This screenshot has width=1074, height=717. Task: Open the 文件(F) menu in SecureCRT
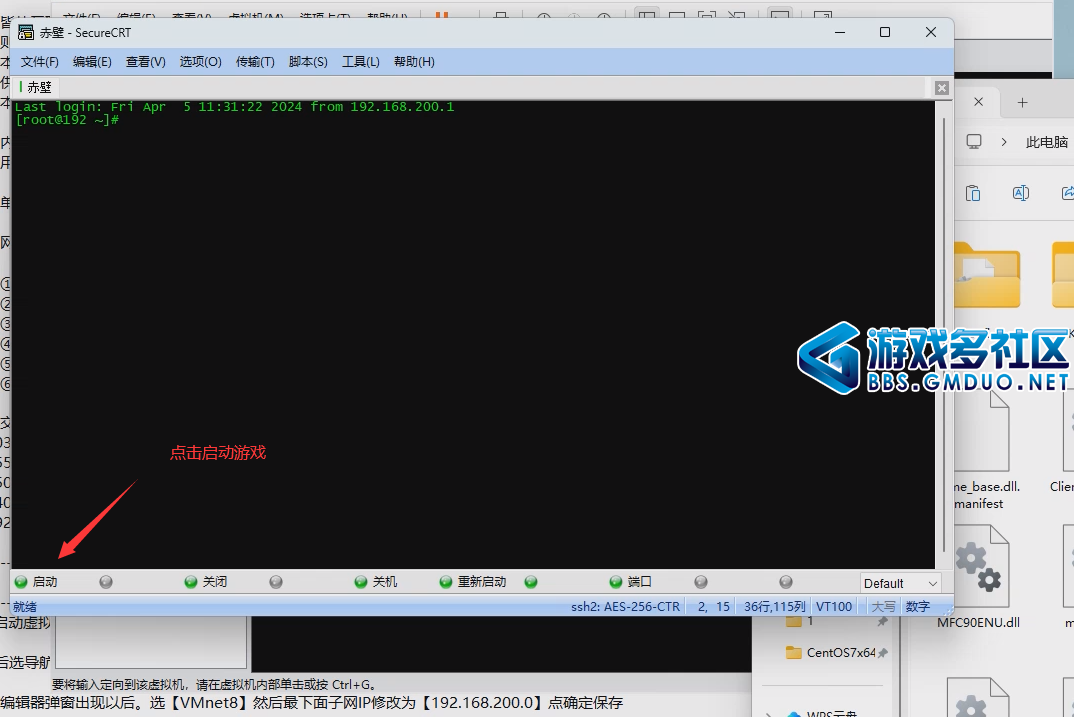click(40, 62)
